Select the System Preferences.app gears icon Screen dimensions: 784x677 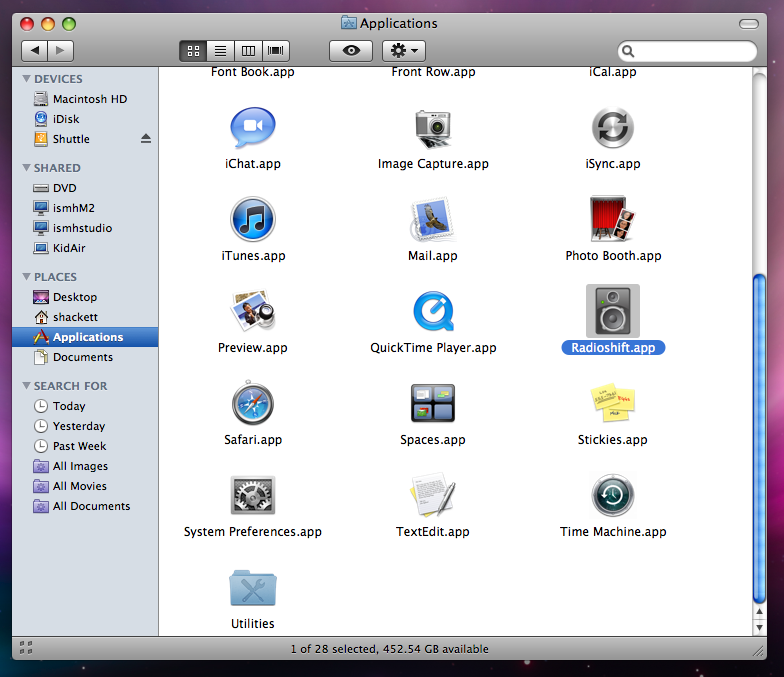tap(252, 495)
